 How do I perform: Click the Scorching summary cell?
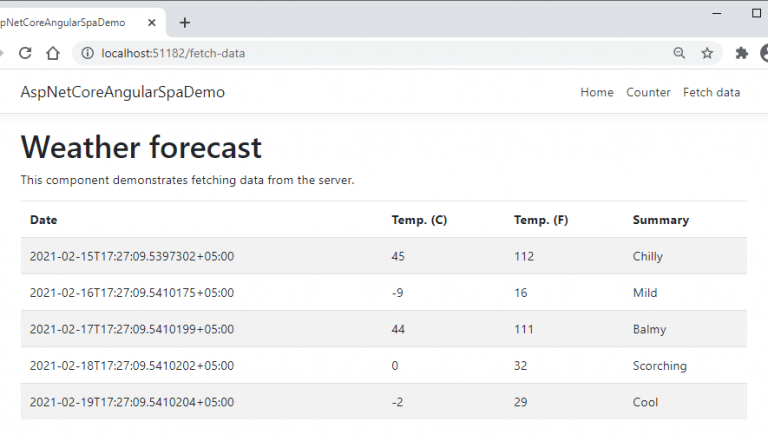[659, 366]
